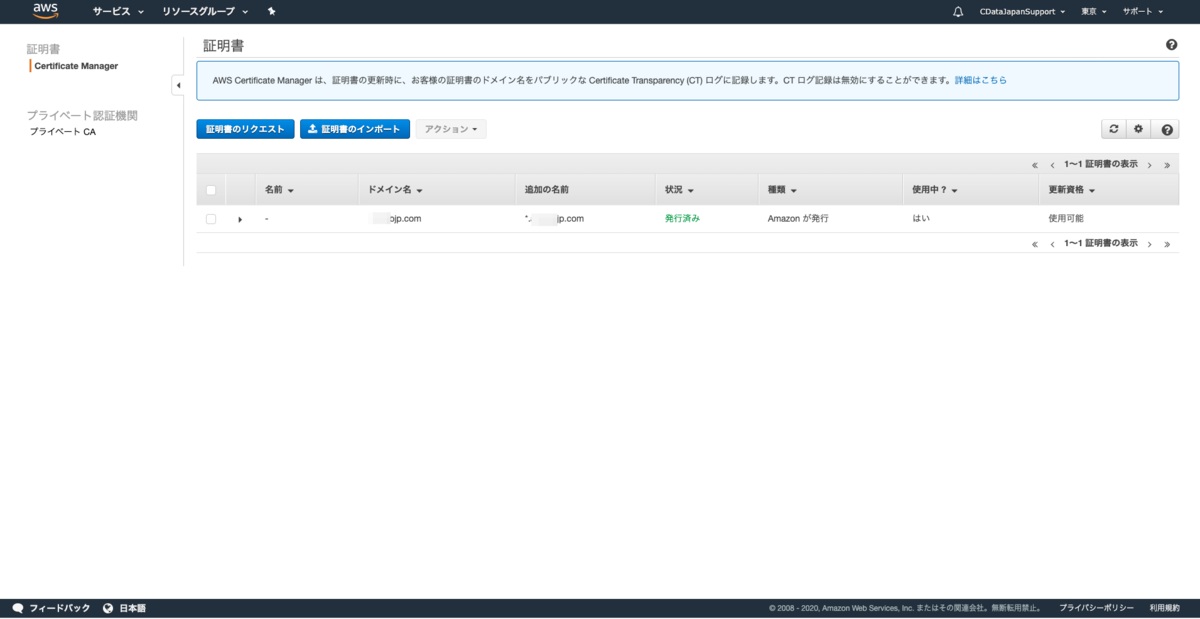Sort by the 状況 column
Image resolution: width=1200 pixels, height=619 pixels.
[680, 190]
